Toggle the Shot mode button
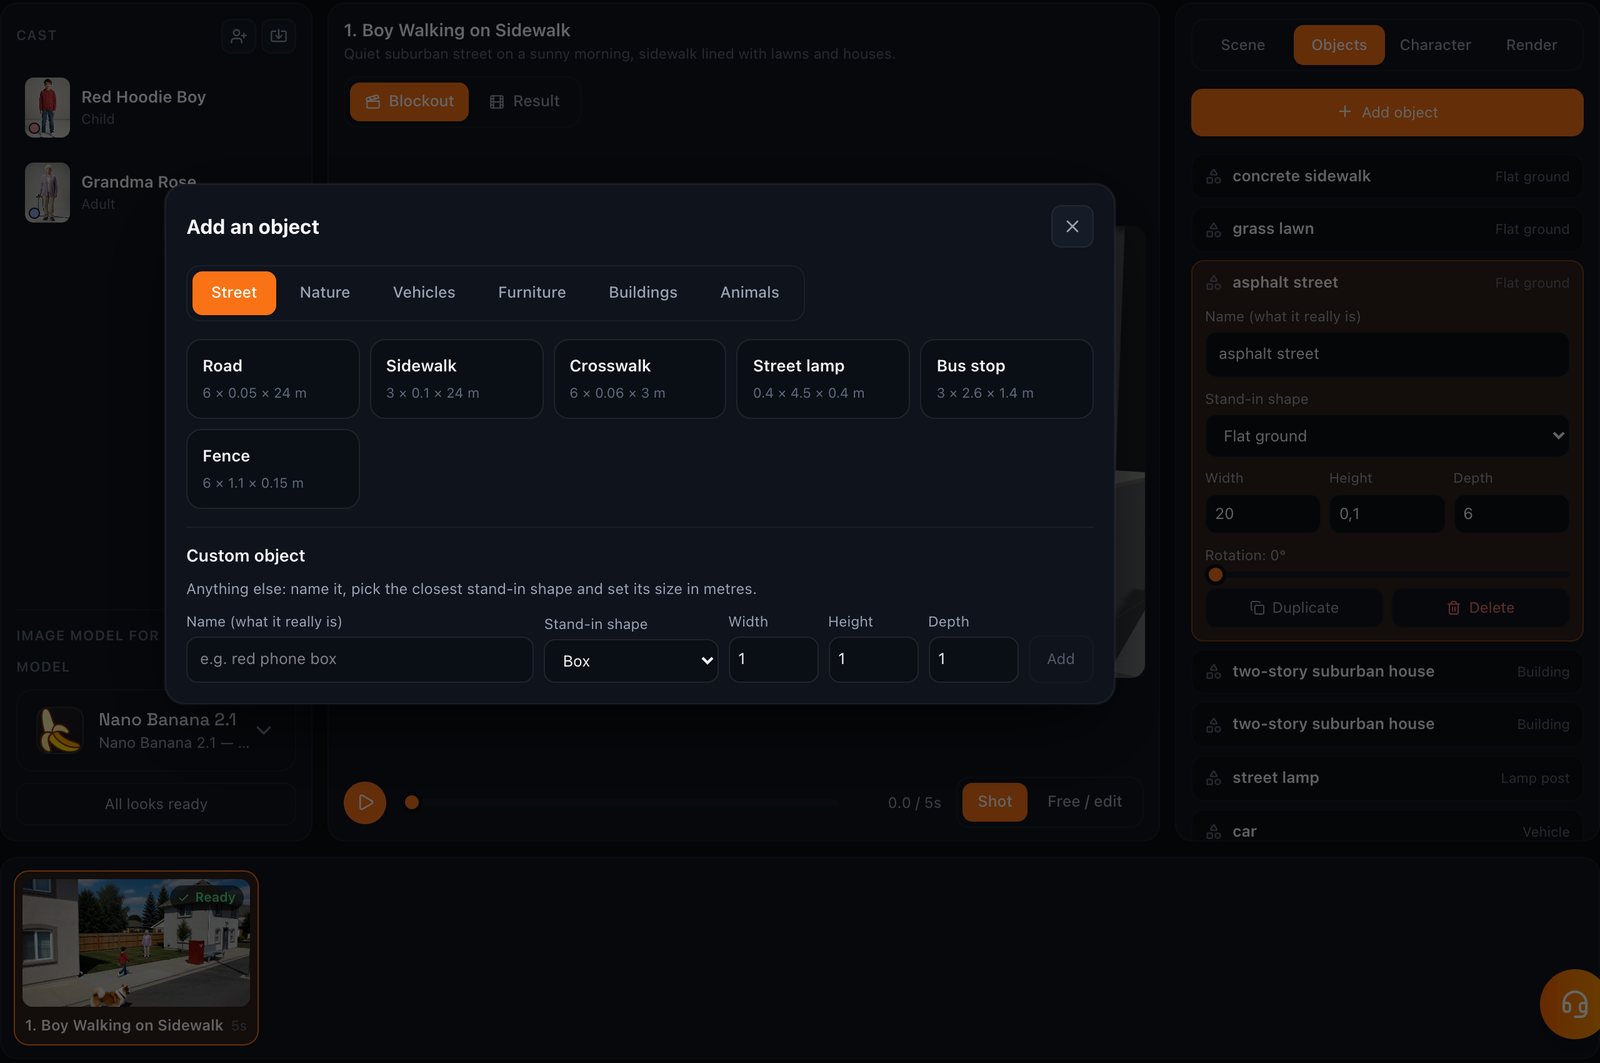Screen dimensions: 1600x1063 point(995,802)
